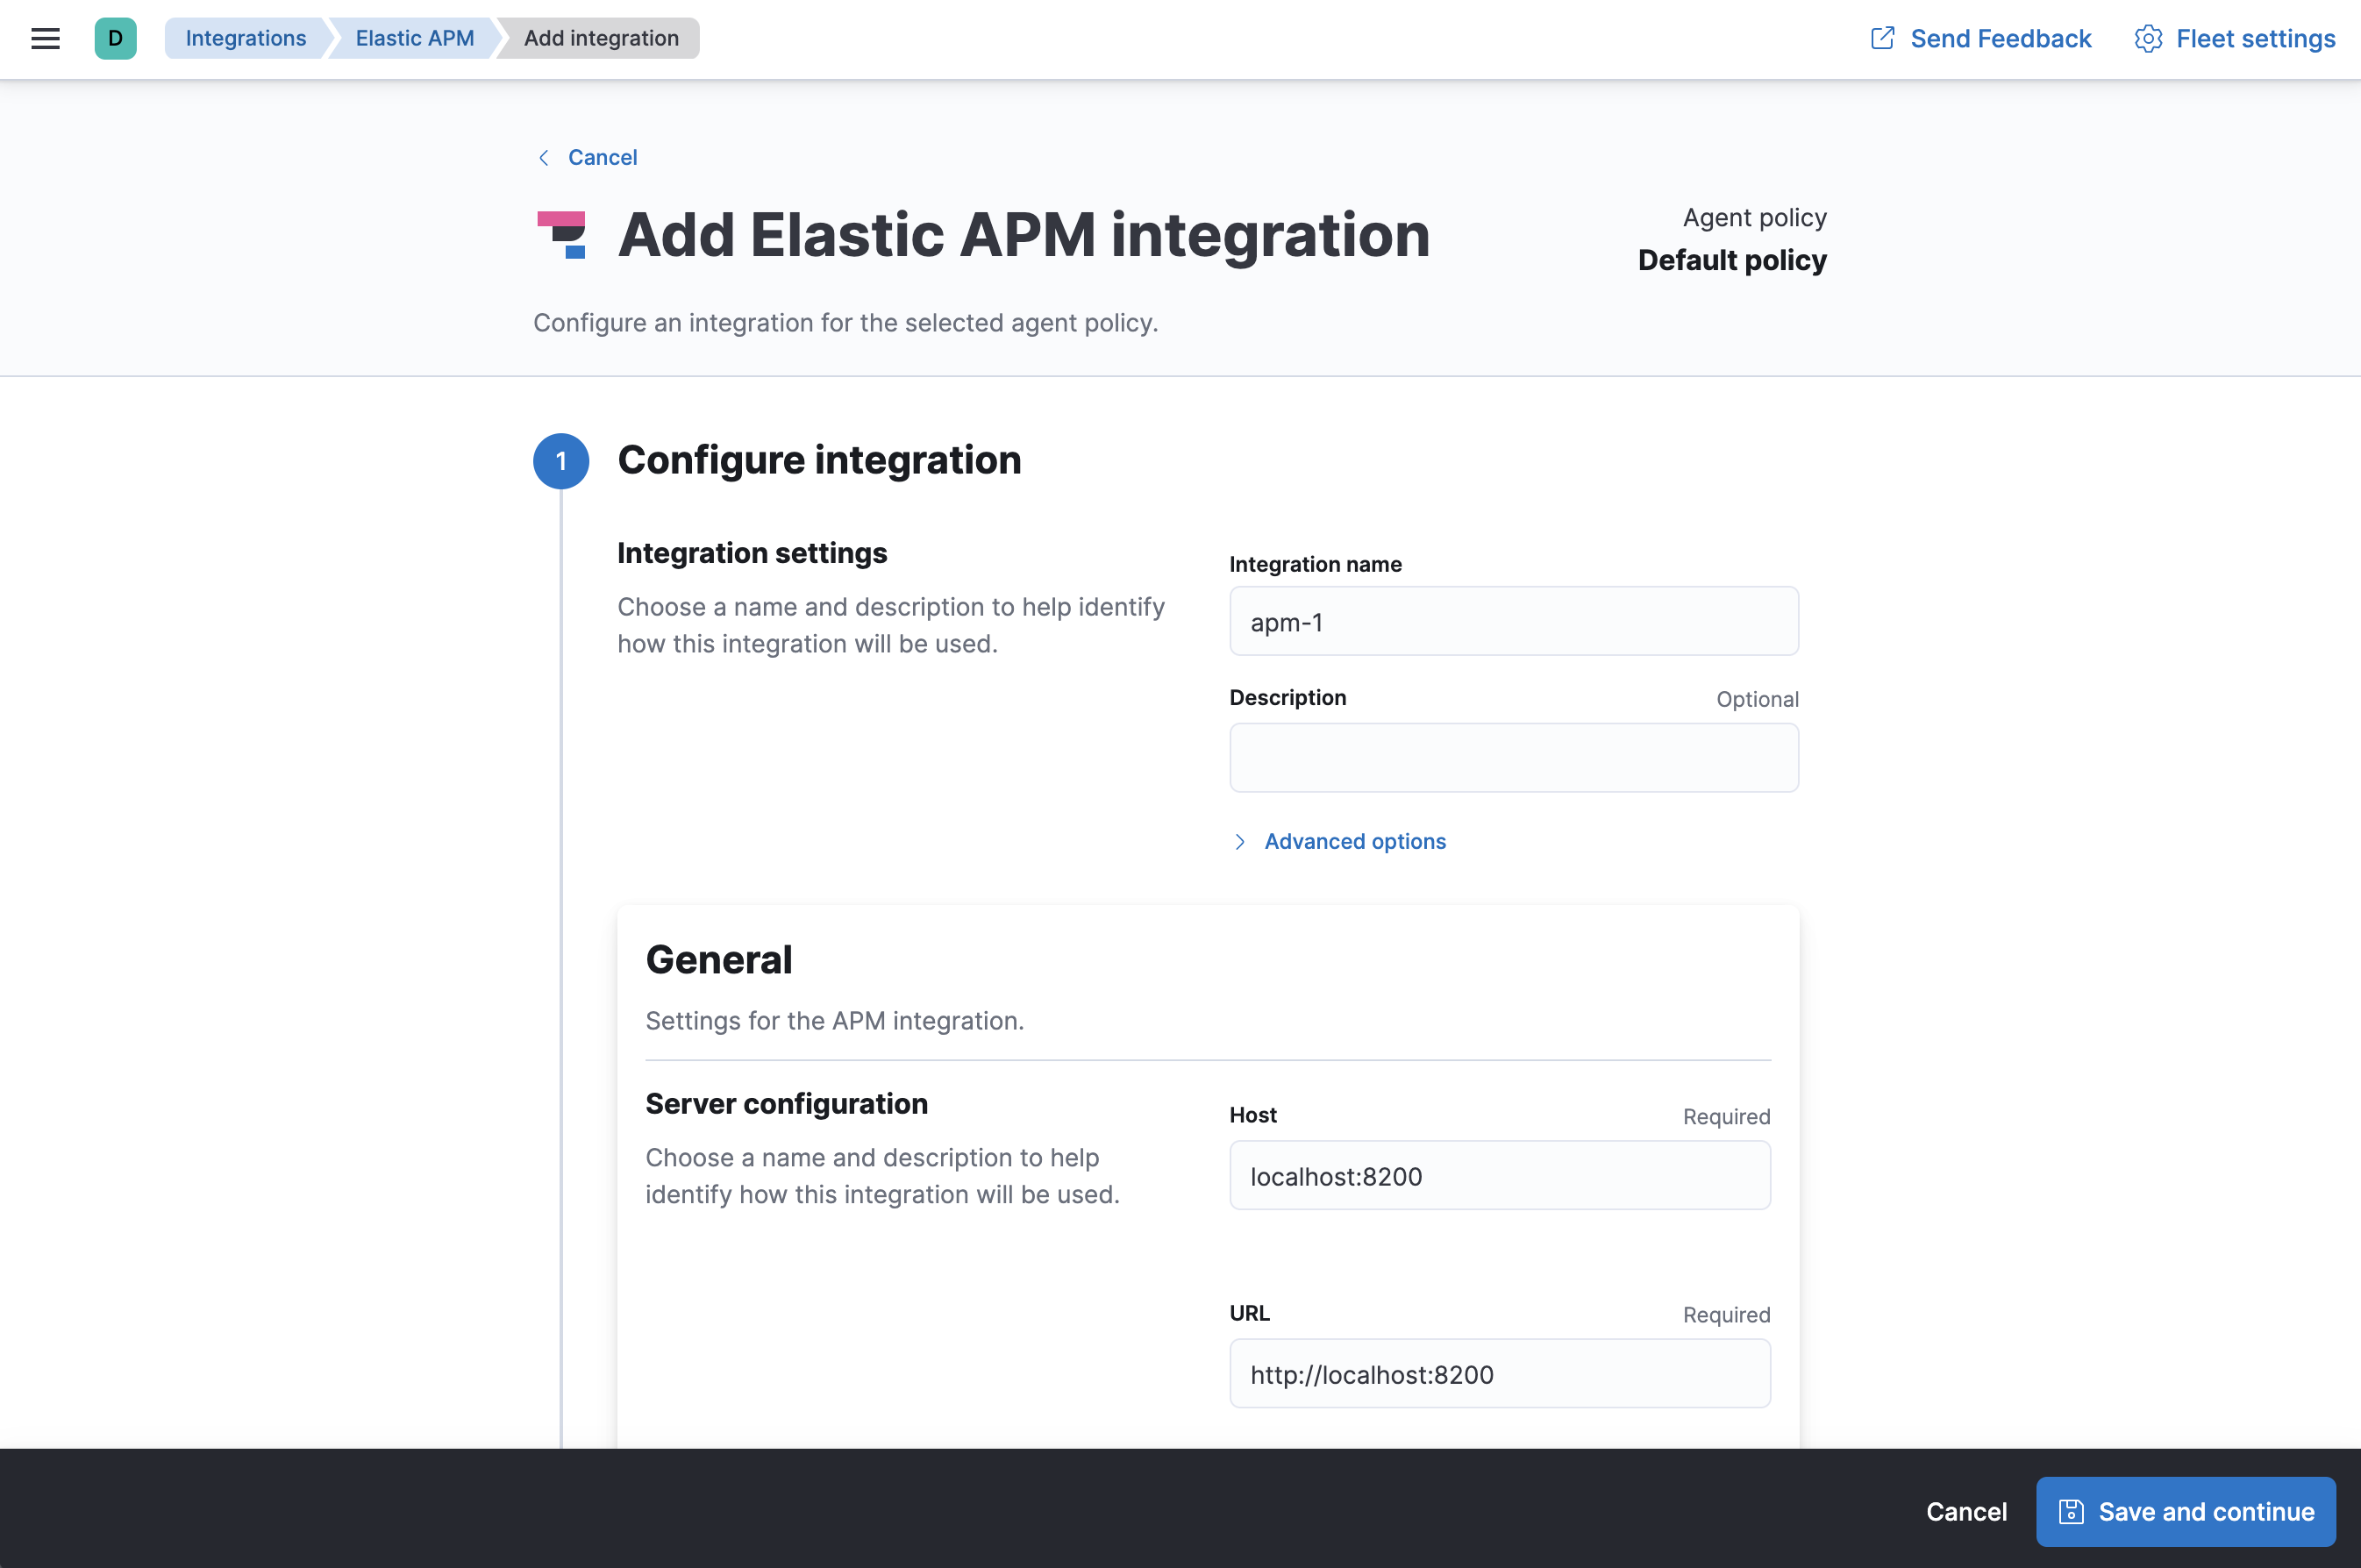The image size is (2361, 1568).
Task: Click the Fleet settings gear icon
Action: tap(2148, 39)
